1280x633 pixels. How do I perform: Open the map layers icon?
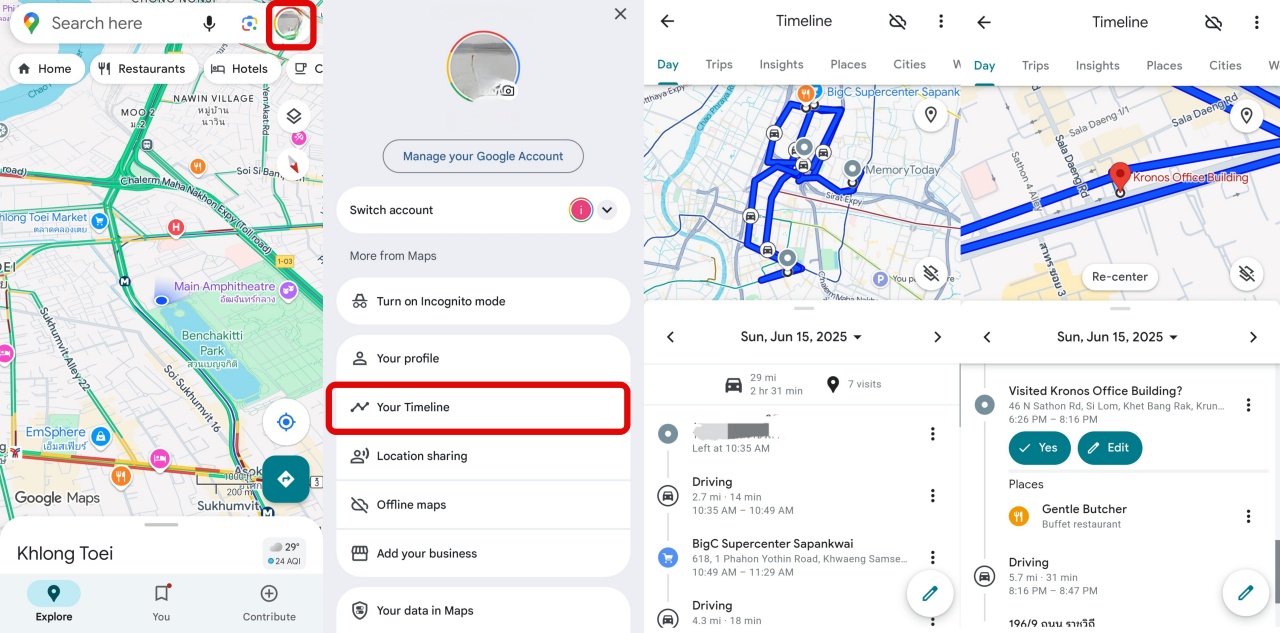coord(293,116)
